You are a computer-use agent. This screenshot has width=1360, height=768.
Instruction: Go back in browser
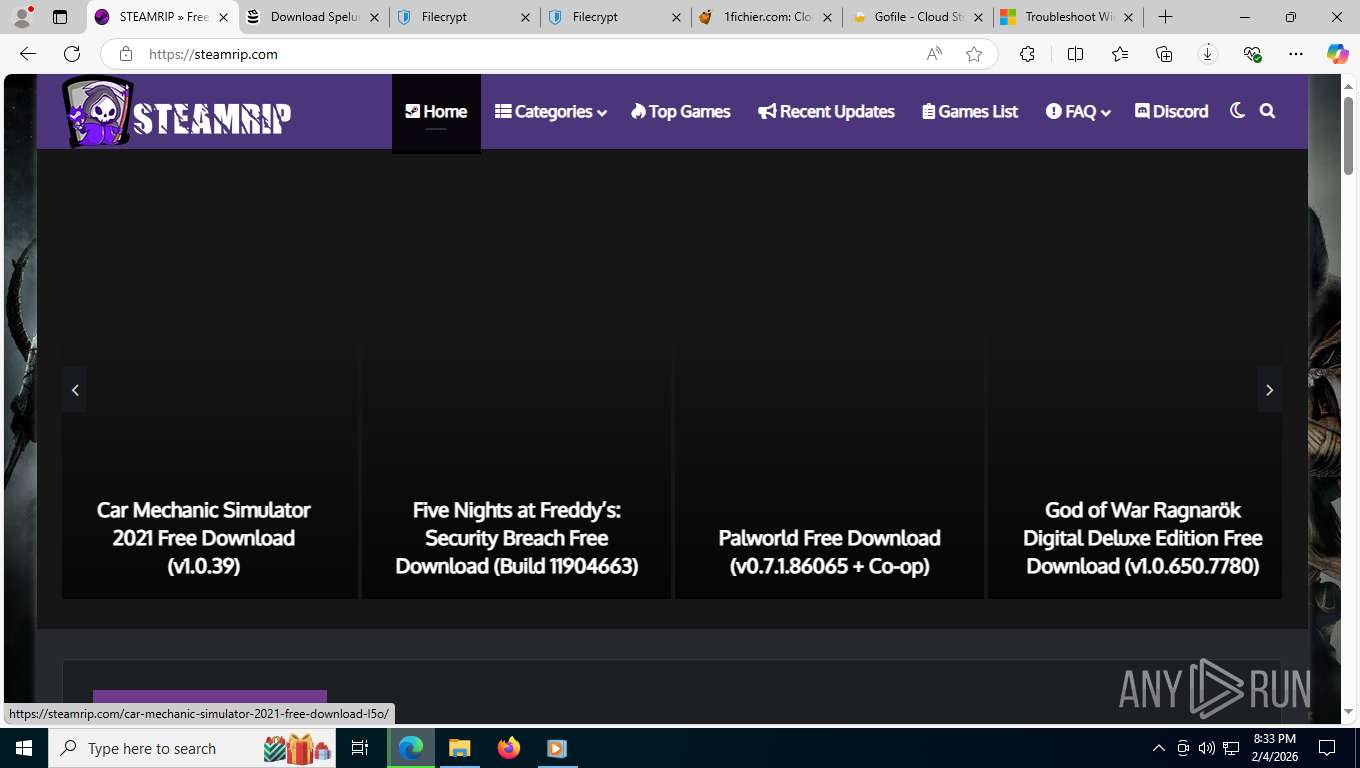point(28,54)
